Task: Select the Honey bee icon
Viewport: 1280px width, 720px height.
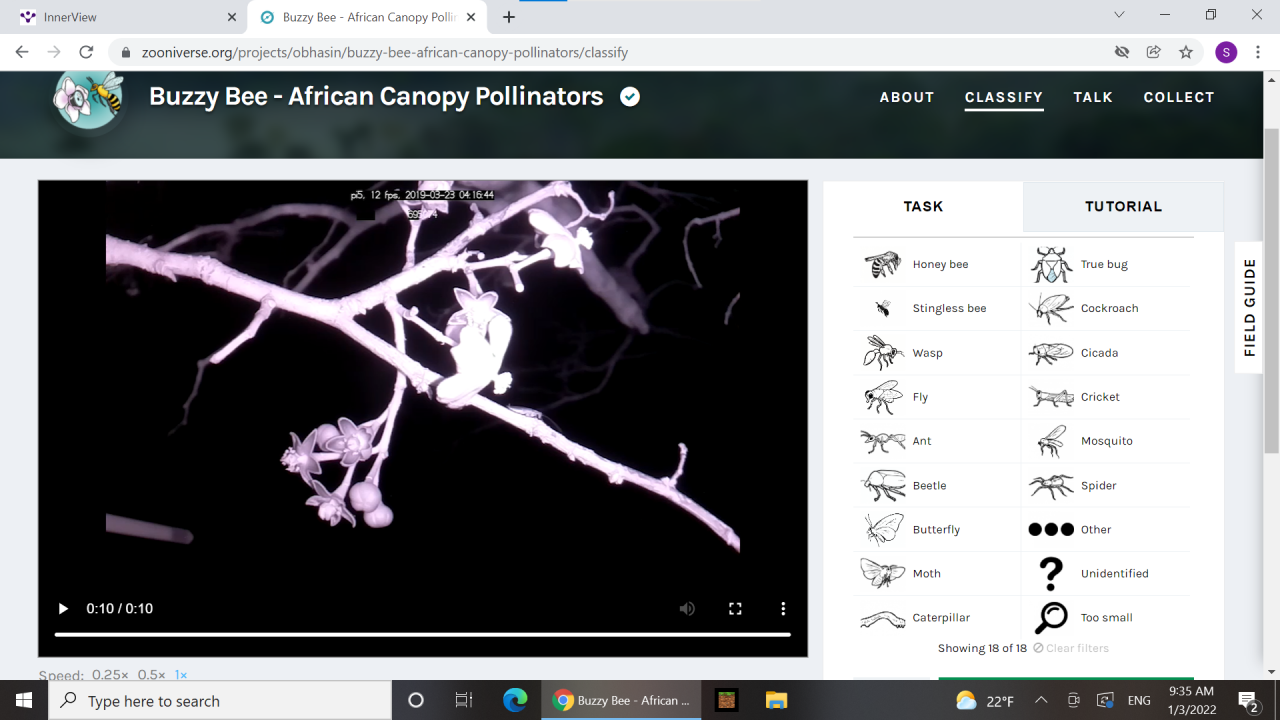Action: point(882,265)
